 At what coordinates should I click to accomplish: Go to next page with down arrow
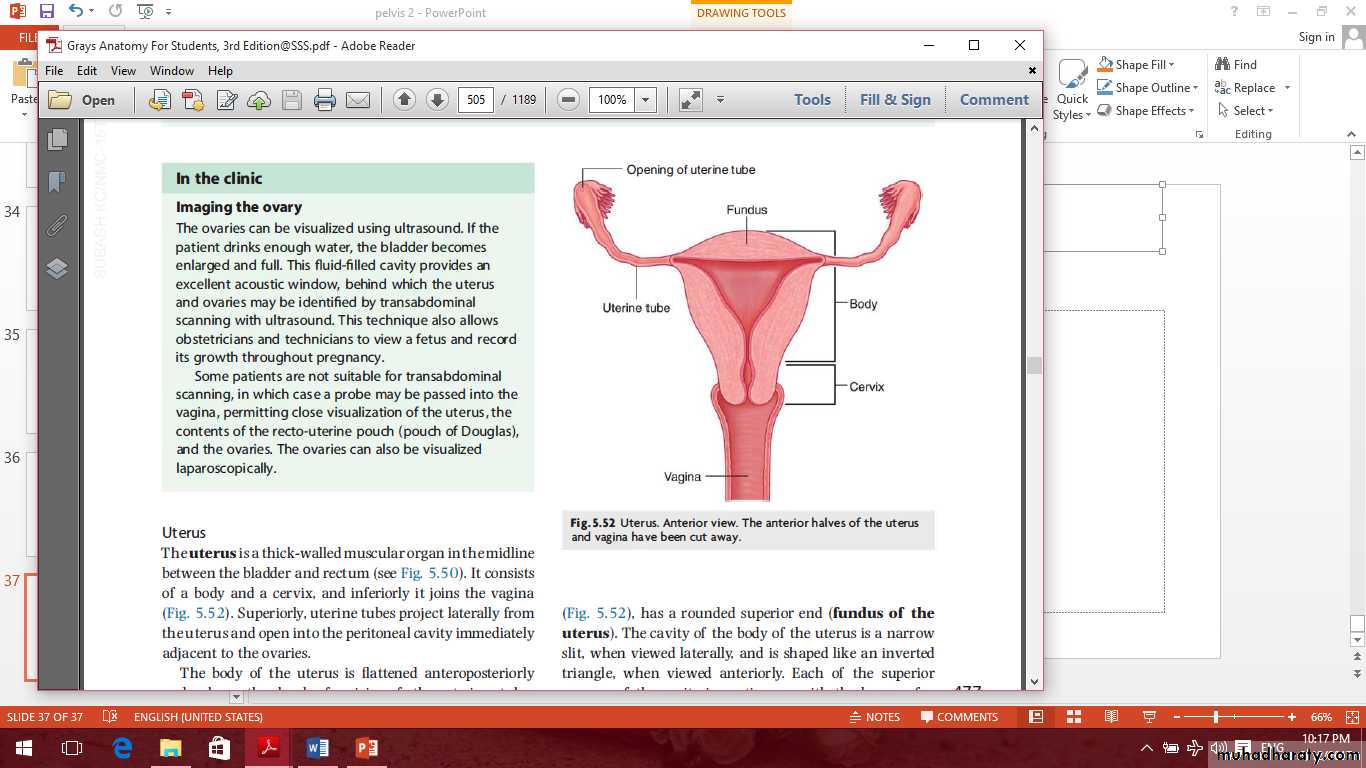click(x=437, y=100)
